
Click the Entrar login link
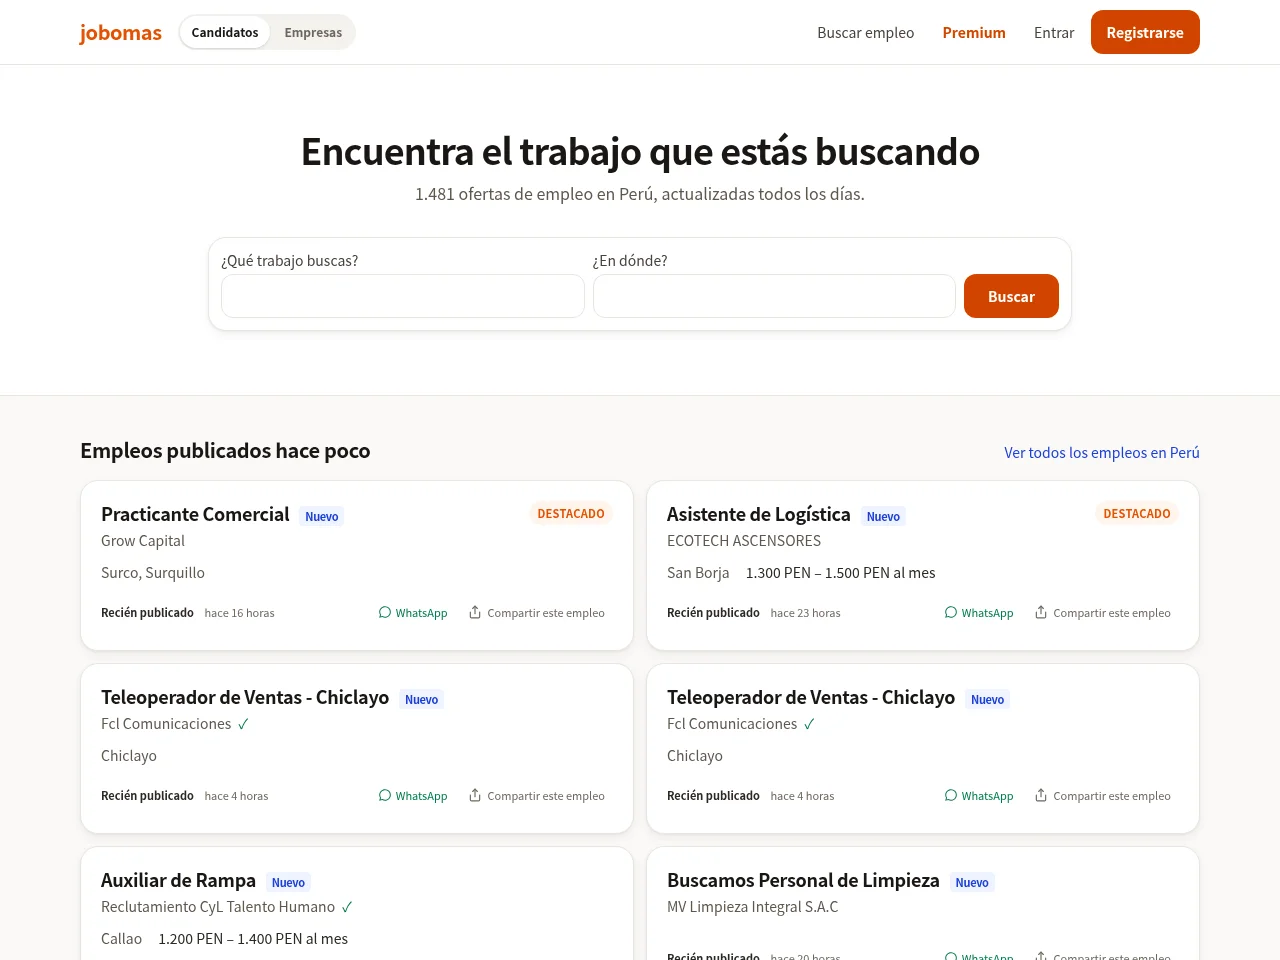pyautogui.click(x=1054, y=33)
